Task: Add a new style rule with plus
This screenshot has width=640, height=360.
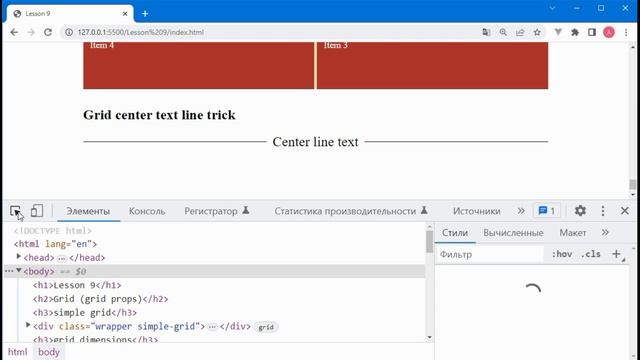Action: pyautogui.click(x=617, y=254)
